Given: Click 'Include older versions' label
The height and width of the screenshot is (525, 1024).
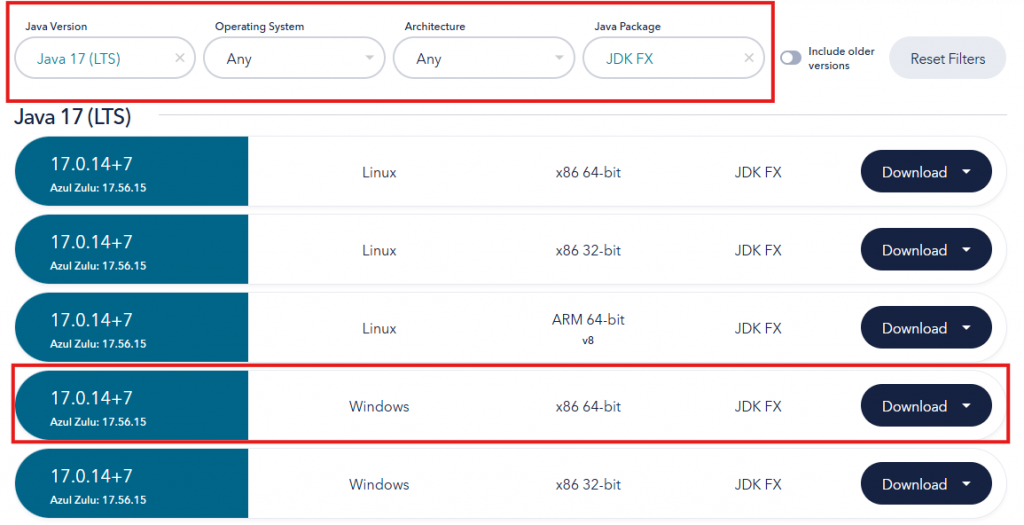Looking at the screenshot, I should pyautogui.click(x=840, y=58).
